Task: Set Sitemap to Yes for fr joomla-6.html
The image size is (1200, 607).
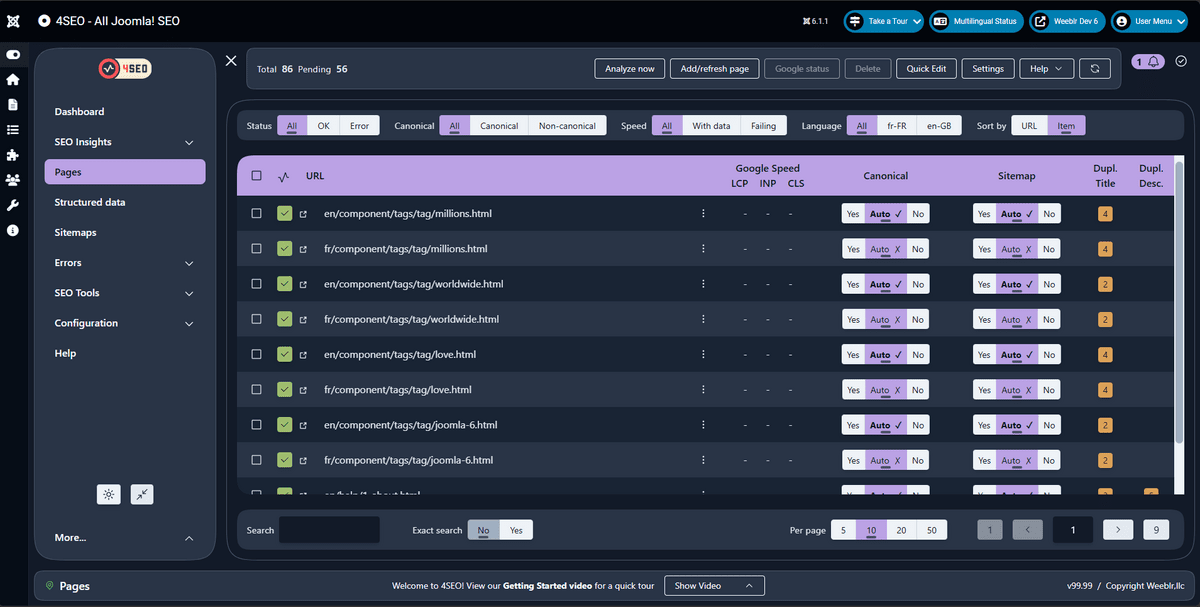Action: tap(984, 460)
